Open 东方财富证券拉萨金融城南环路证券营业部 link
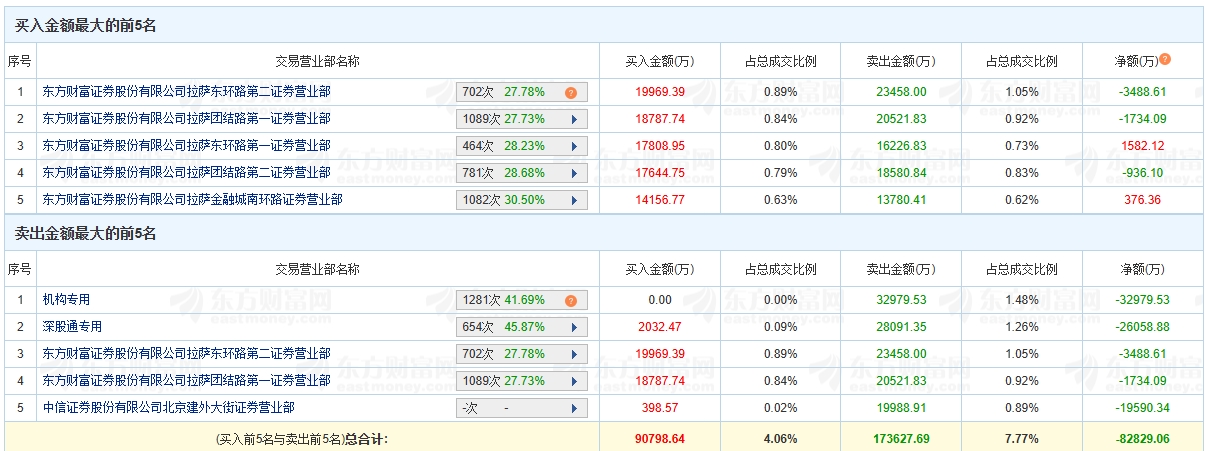 click(x=192, y=199)
